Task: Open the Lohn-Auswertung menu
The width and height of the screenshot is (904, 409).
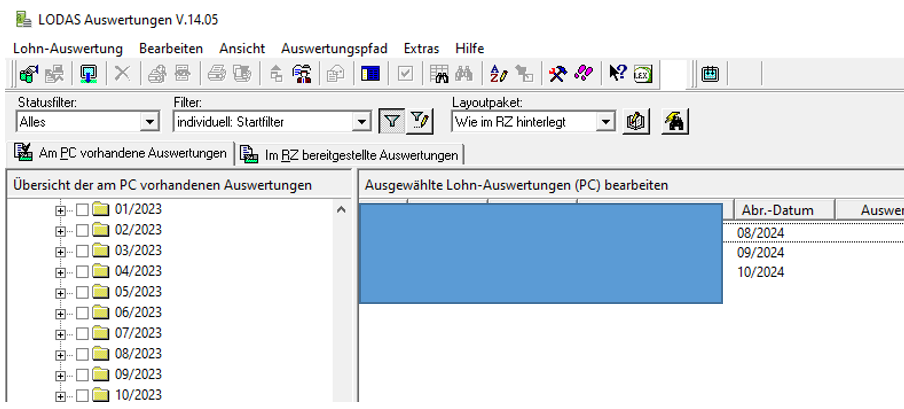Action: [x=68, y=48]
